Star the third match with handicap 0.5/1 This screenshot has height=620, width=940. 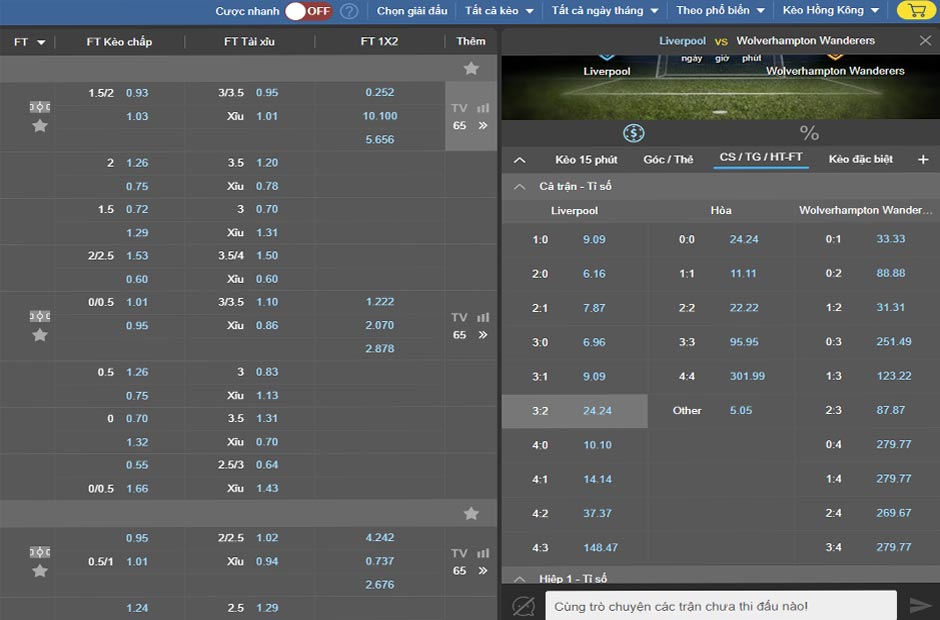pyautogui.click(x=40, y=571)
